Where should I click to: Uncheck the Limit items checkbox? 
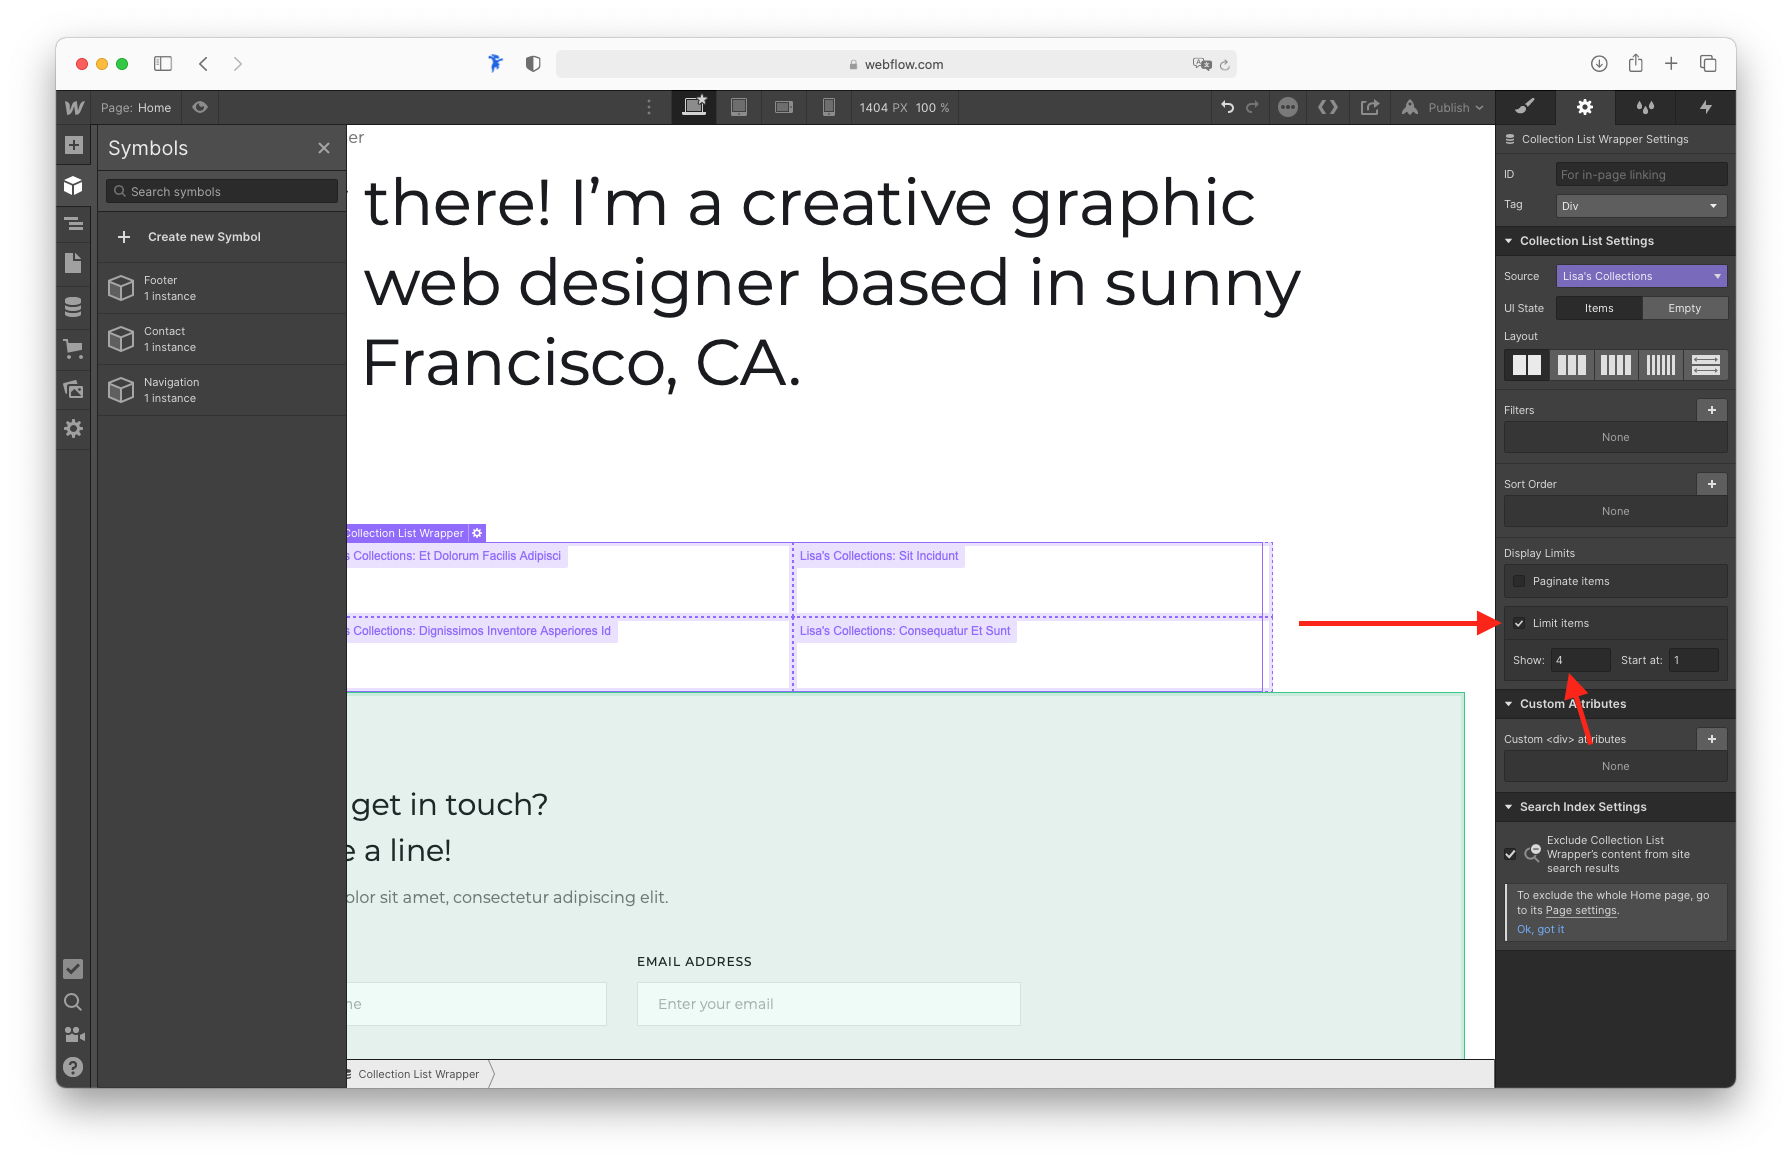coord(1519,622)
